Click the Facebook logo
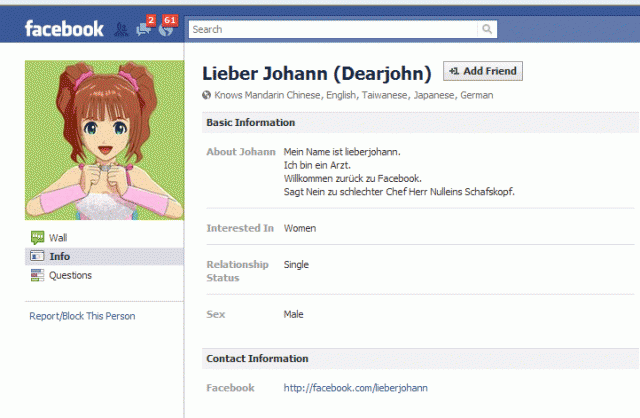This screenshot has height=418, width=640. click(64, 29)
